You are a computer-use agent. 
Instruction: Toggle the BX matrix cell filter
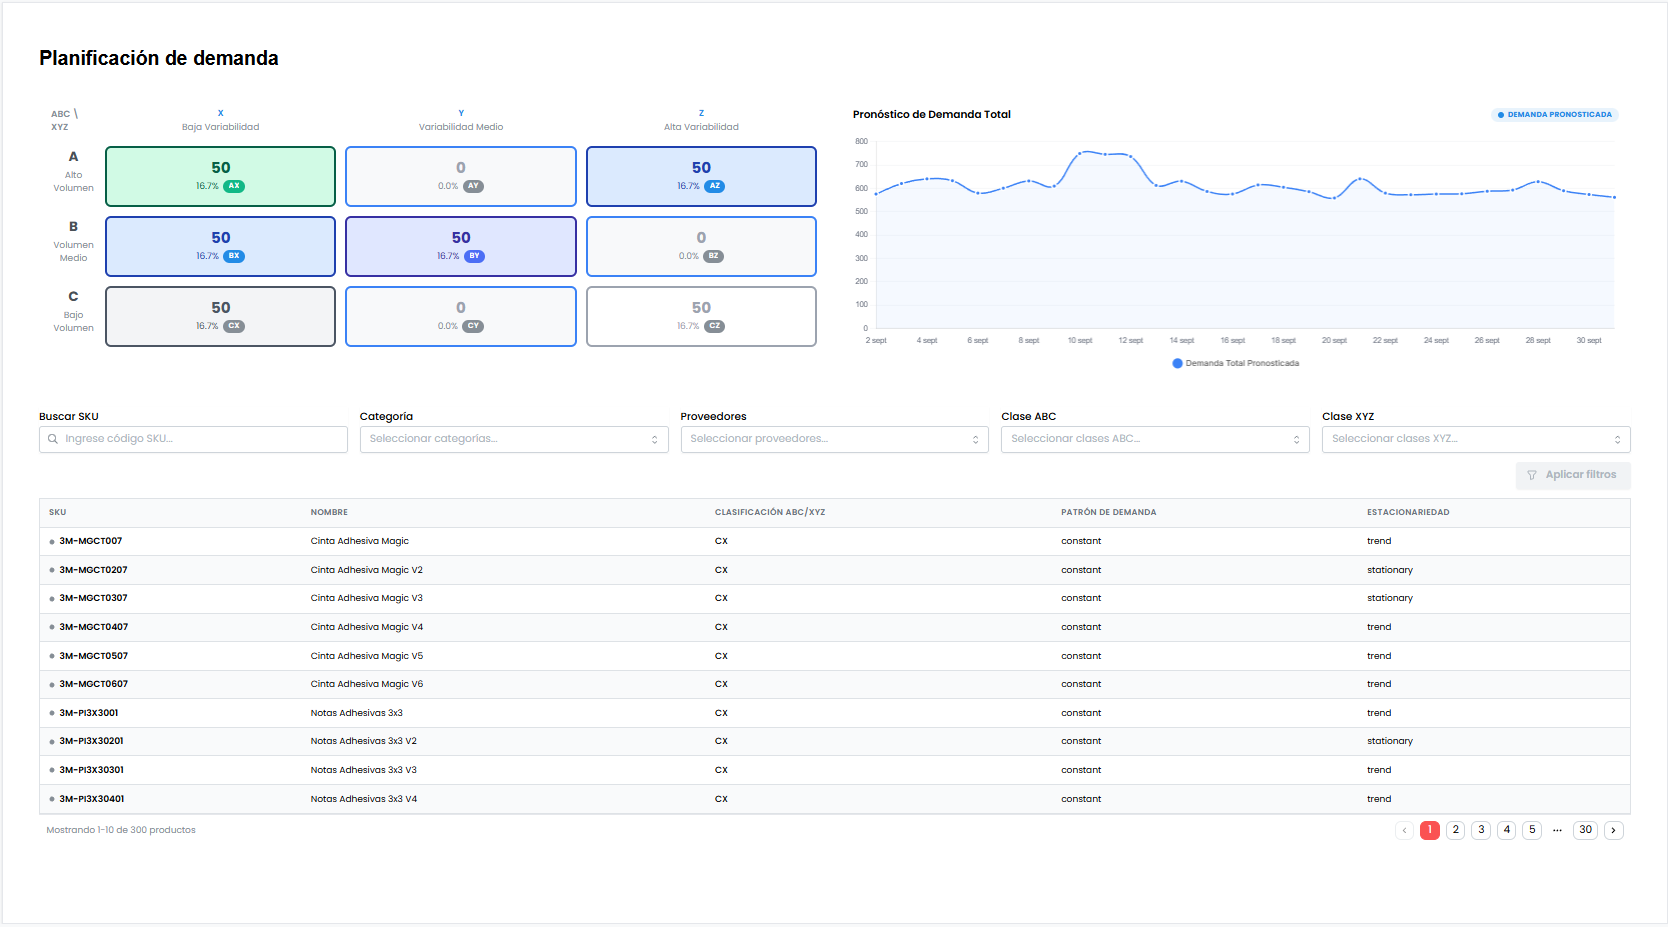[x=220, y=246]
